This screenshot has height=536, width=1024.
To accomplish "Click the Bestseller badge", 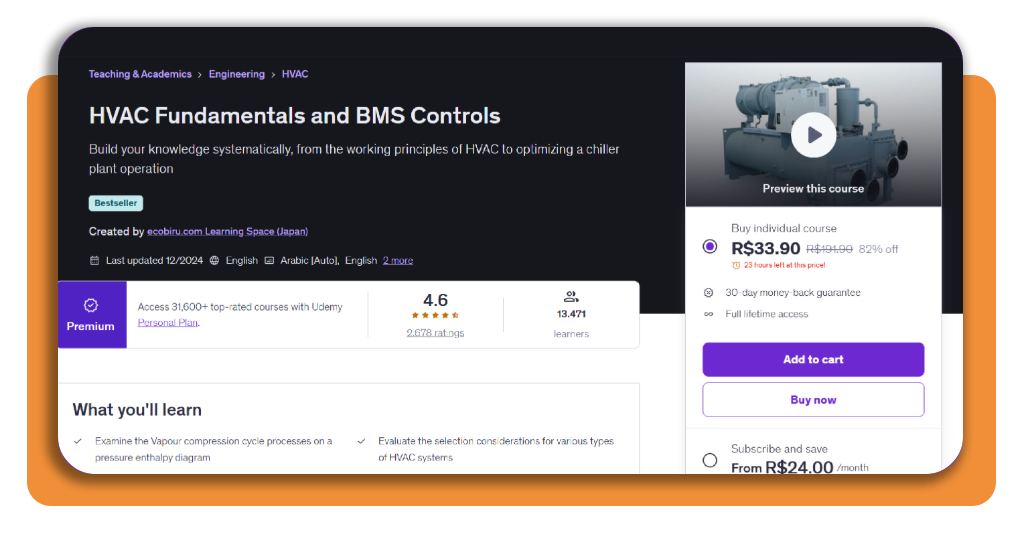I will pyautogui.click(x=116, y=203).
